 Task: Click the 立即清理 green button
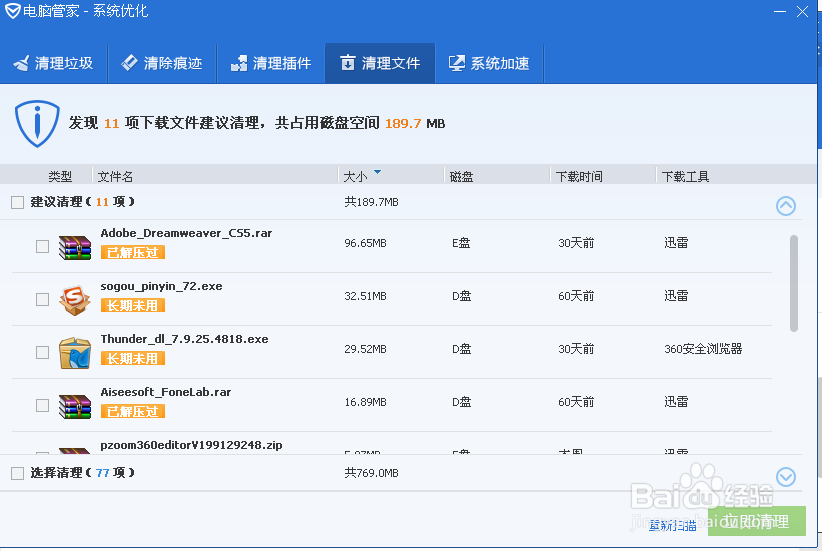[x=756, y=521]
